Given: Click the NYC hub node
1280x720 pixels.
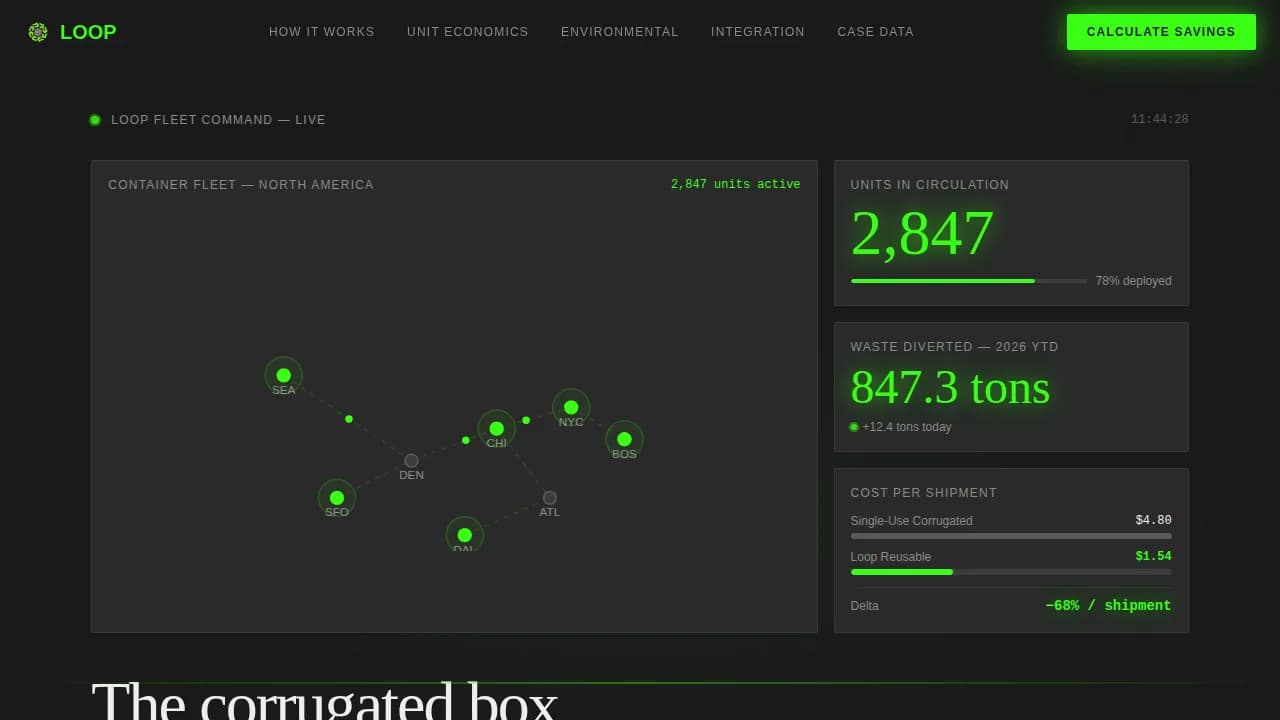Looking at the screenshot, I should pyautogui.click(x=571, y=407).
